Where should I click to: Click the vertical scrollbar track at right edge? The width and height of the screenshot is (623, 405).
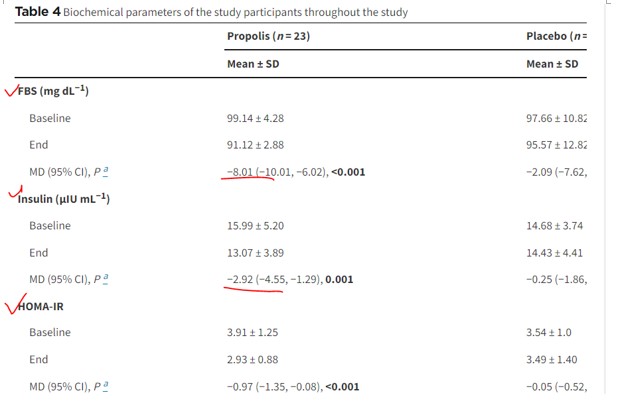click(x=607, y=199)
